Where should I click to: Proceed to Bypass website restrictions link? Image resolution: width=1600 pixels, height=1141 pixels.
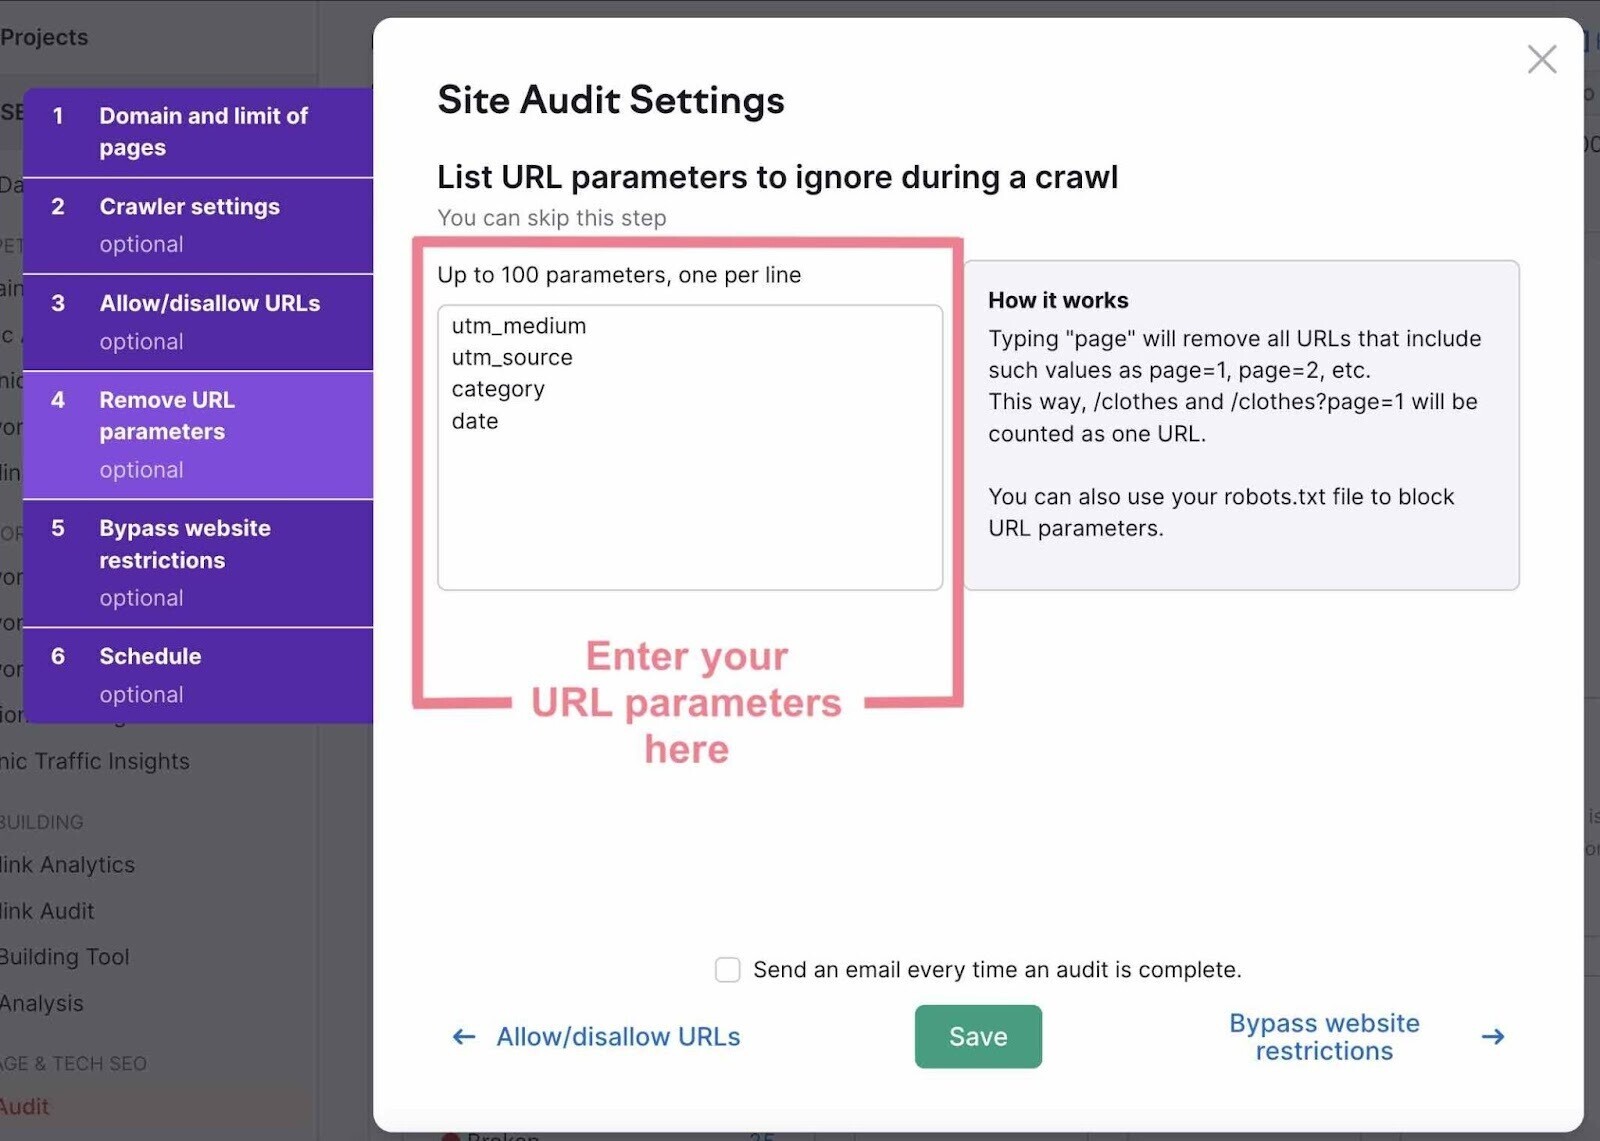tap(1324, 1037)
